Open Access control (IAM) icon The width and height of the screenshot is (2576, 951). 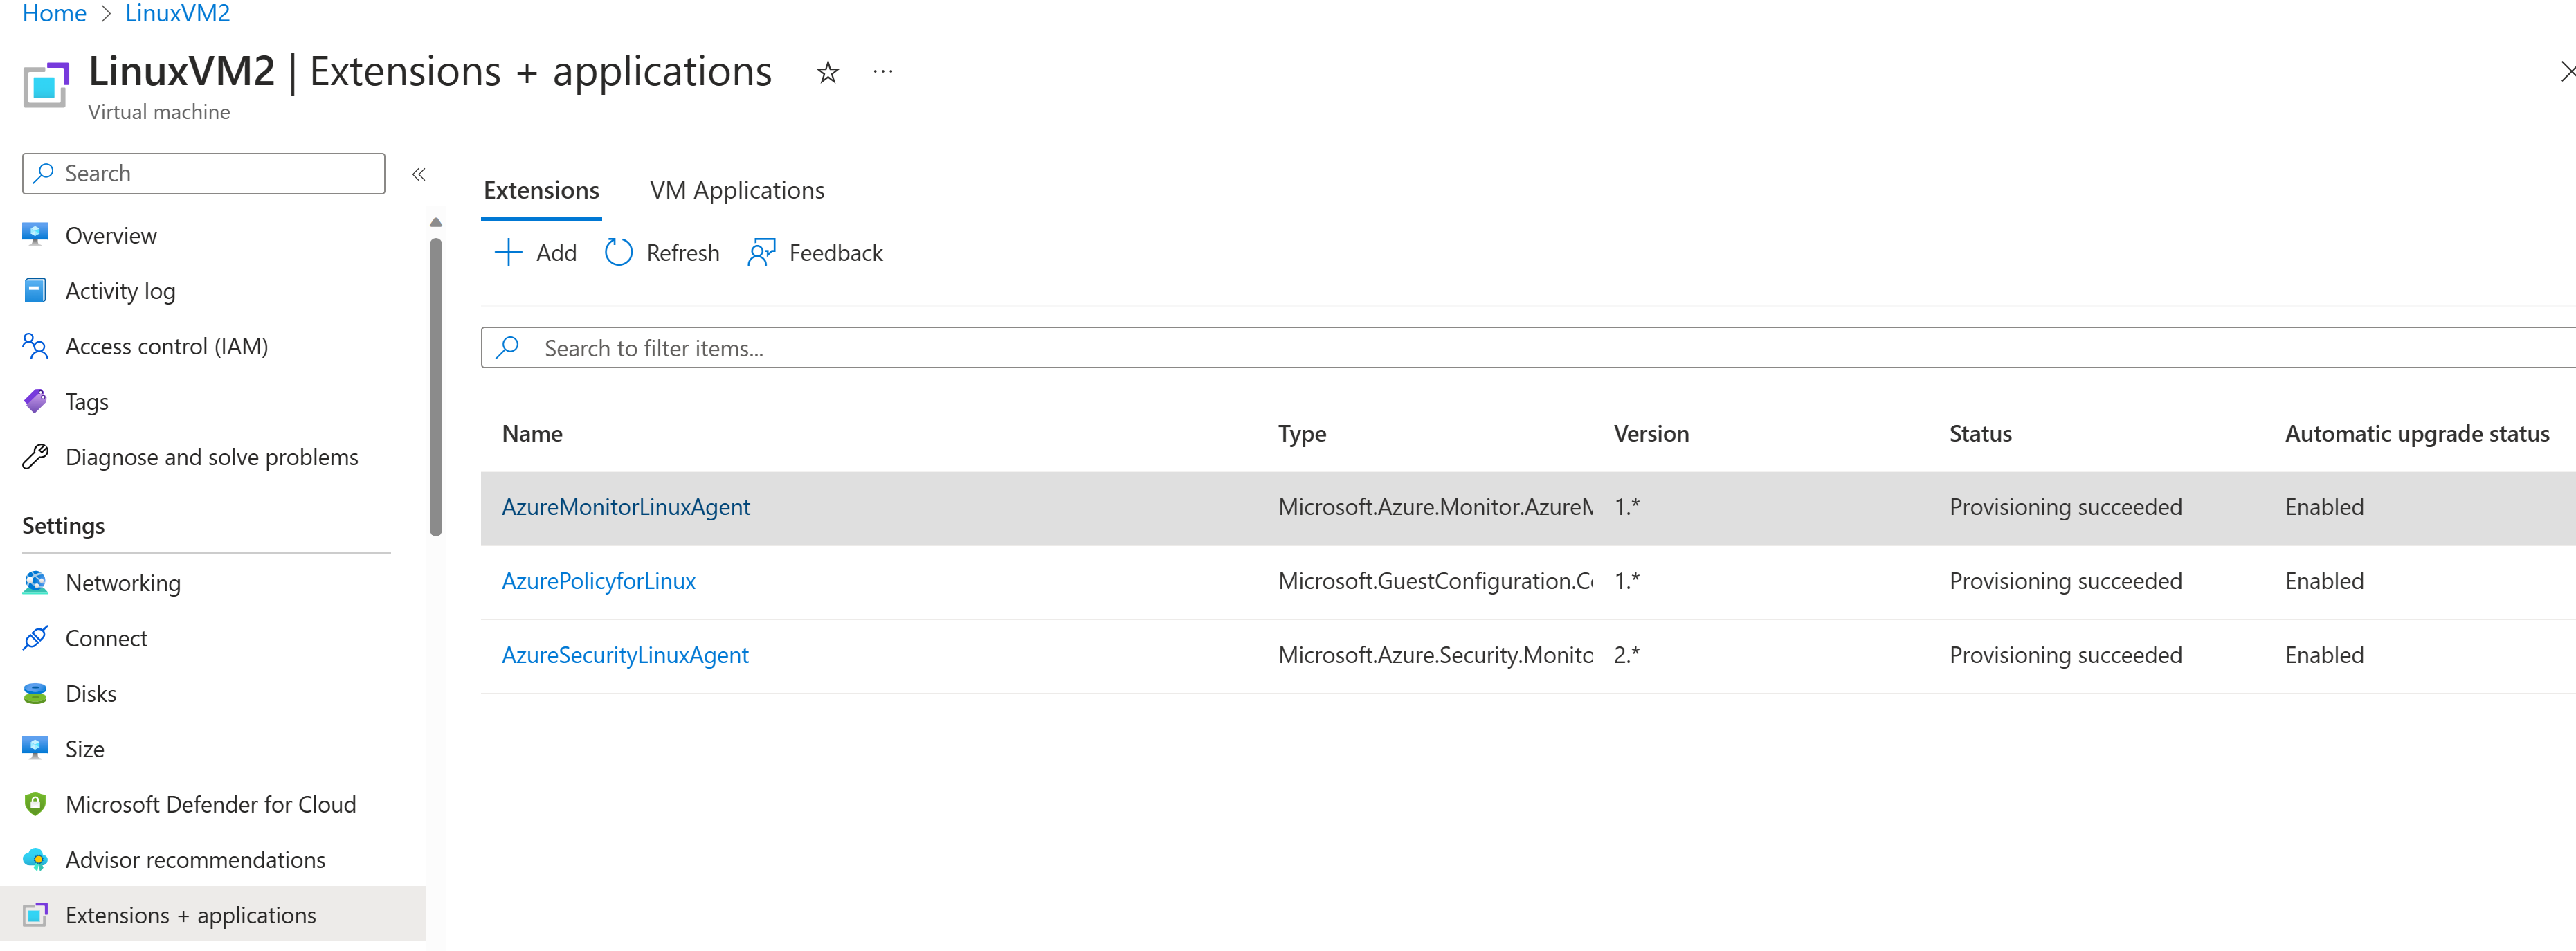[35, 346]
